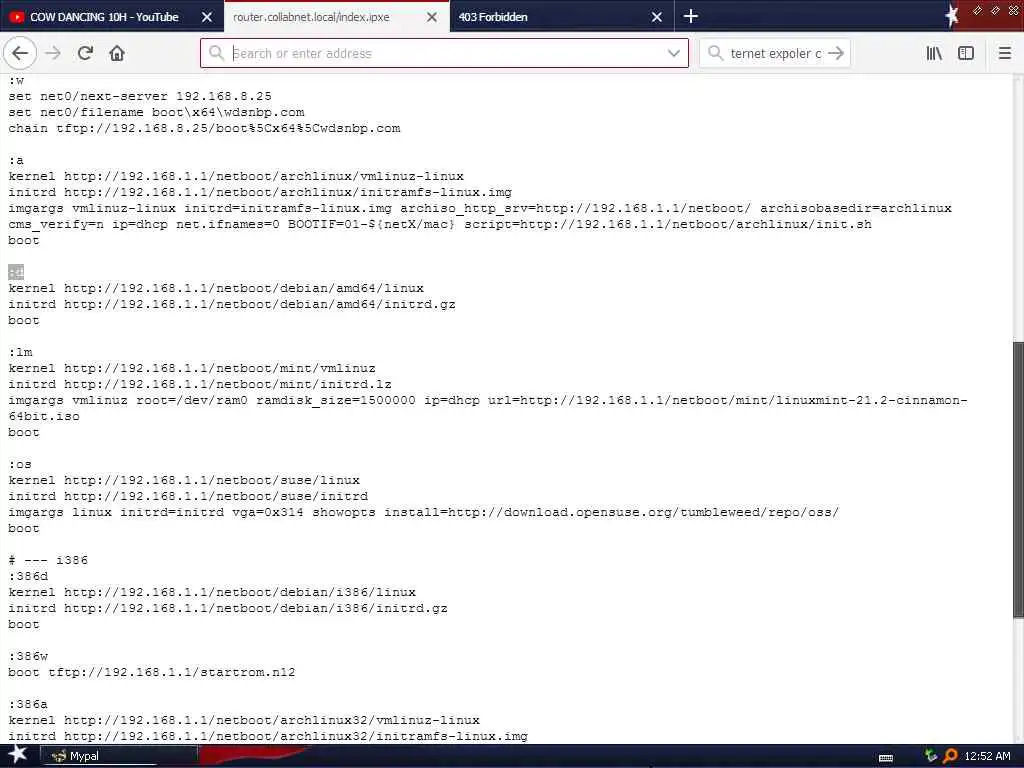Click the 'set net0/next-server 192.168.8.25' line
This screenshot has width=1024, height=768.
coord(140,96)
